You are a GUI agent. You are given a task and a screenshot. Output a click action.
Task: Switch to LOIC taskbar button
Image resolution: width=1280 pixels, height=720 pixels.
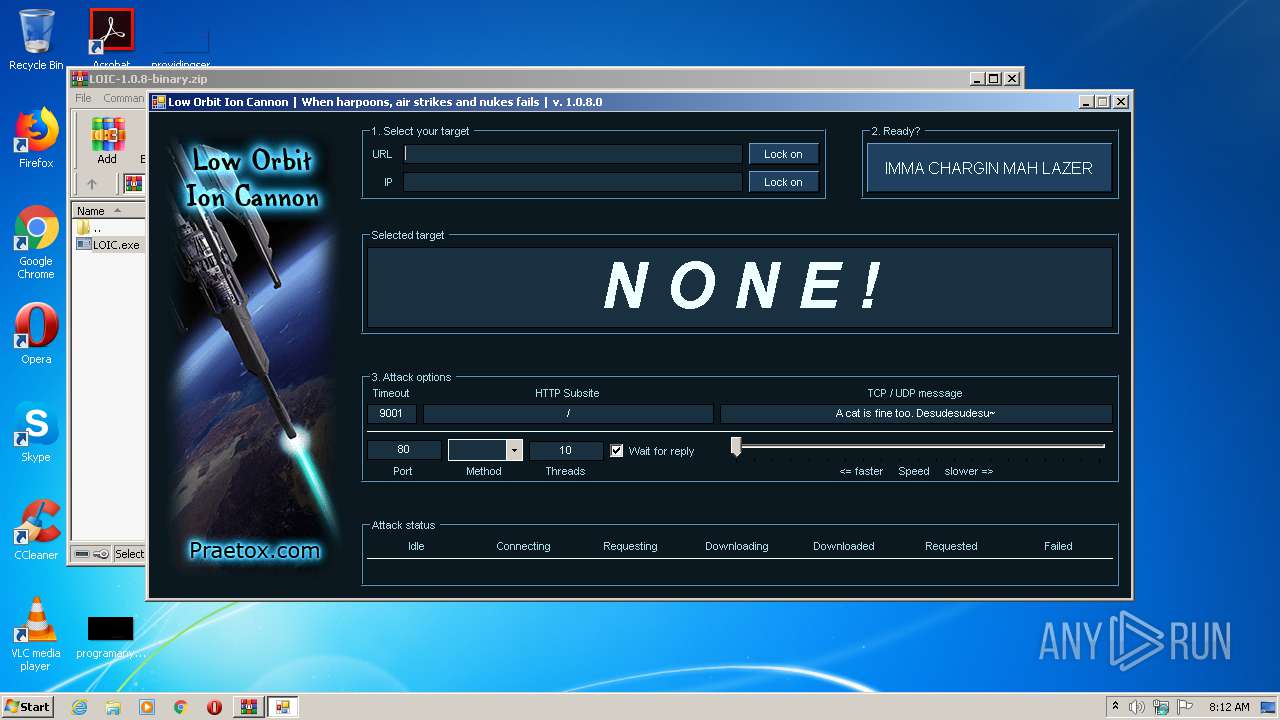283,707
